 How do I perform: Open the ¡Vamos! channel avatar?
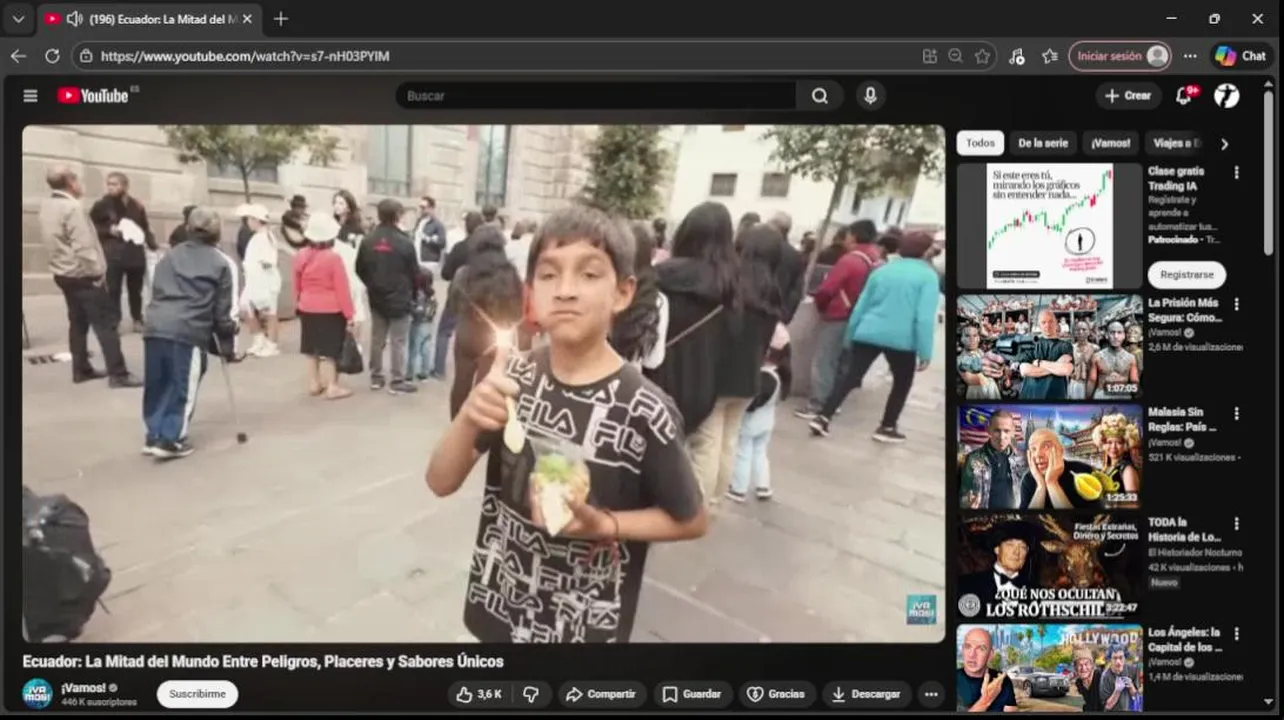(37, 694)
